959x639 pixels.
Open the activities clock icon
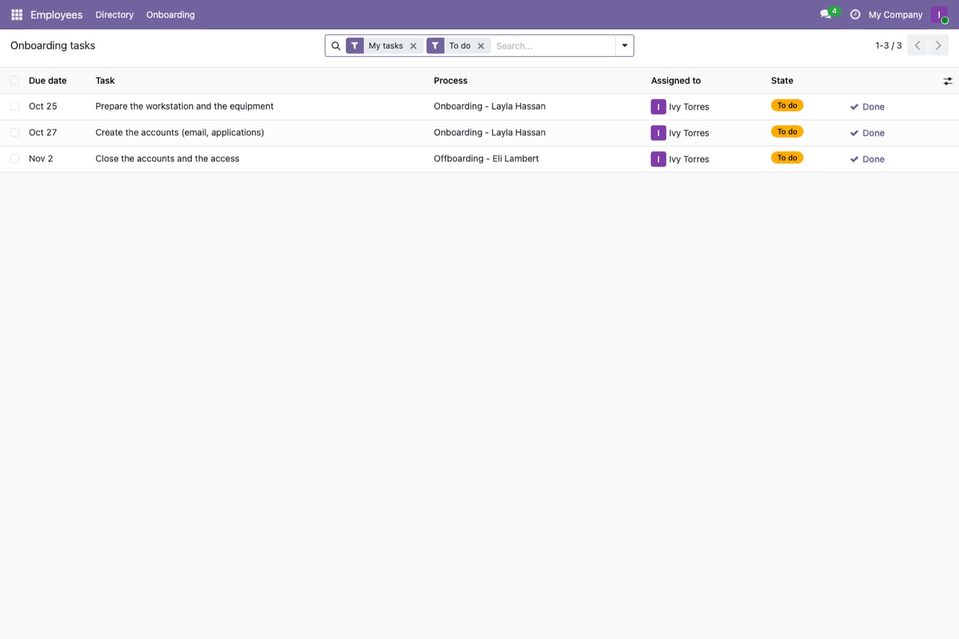(855, 15)
